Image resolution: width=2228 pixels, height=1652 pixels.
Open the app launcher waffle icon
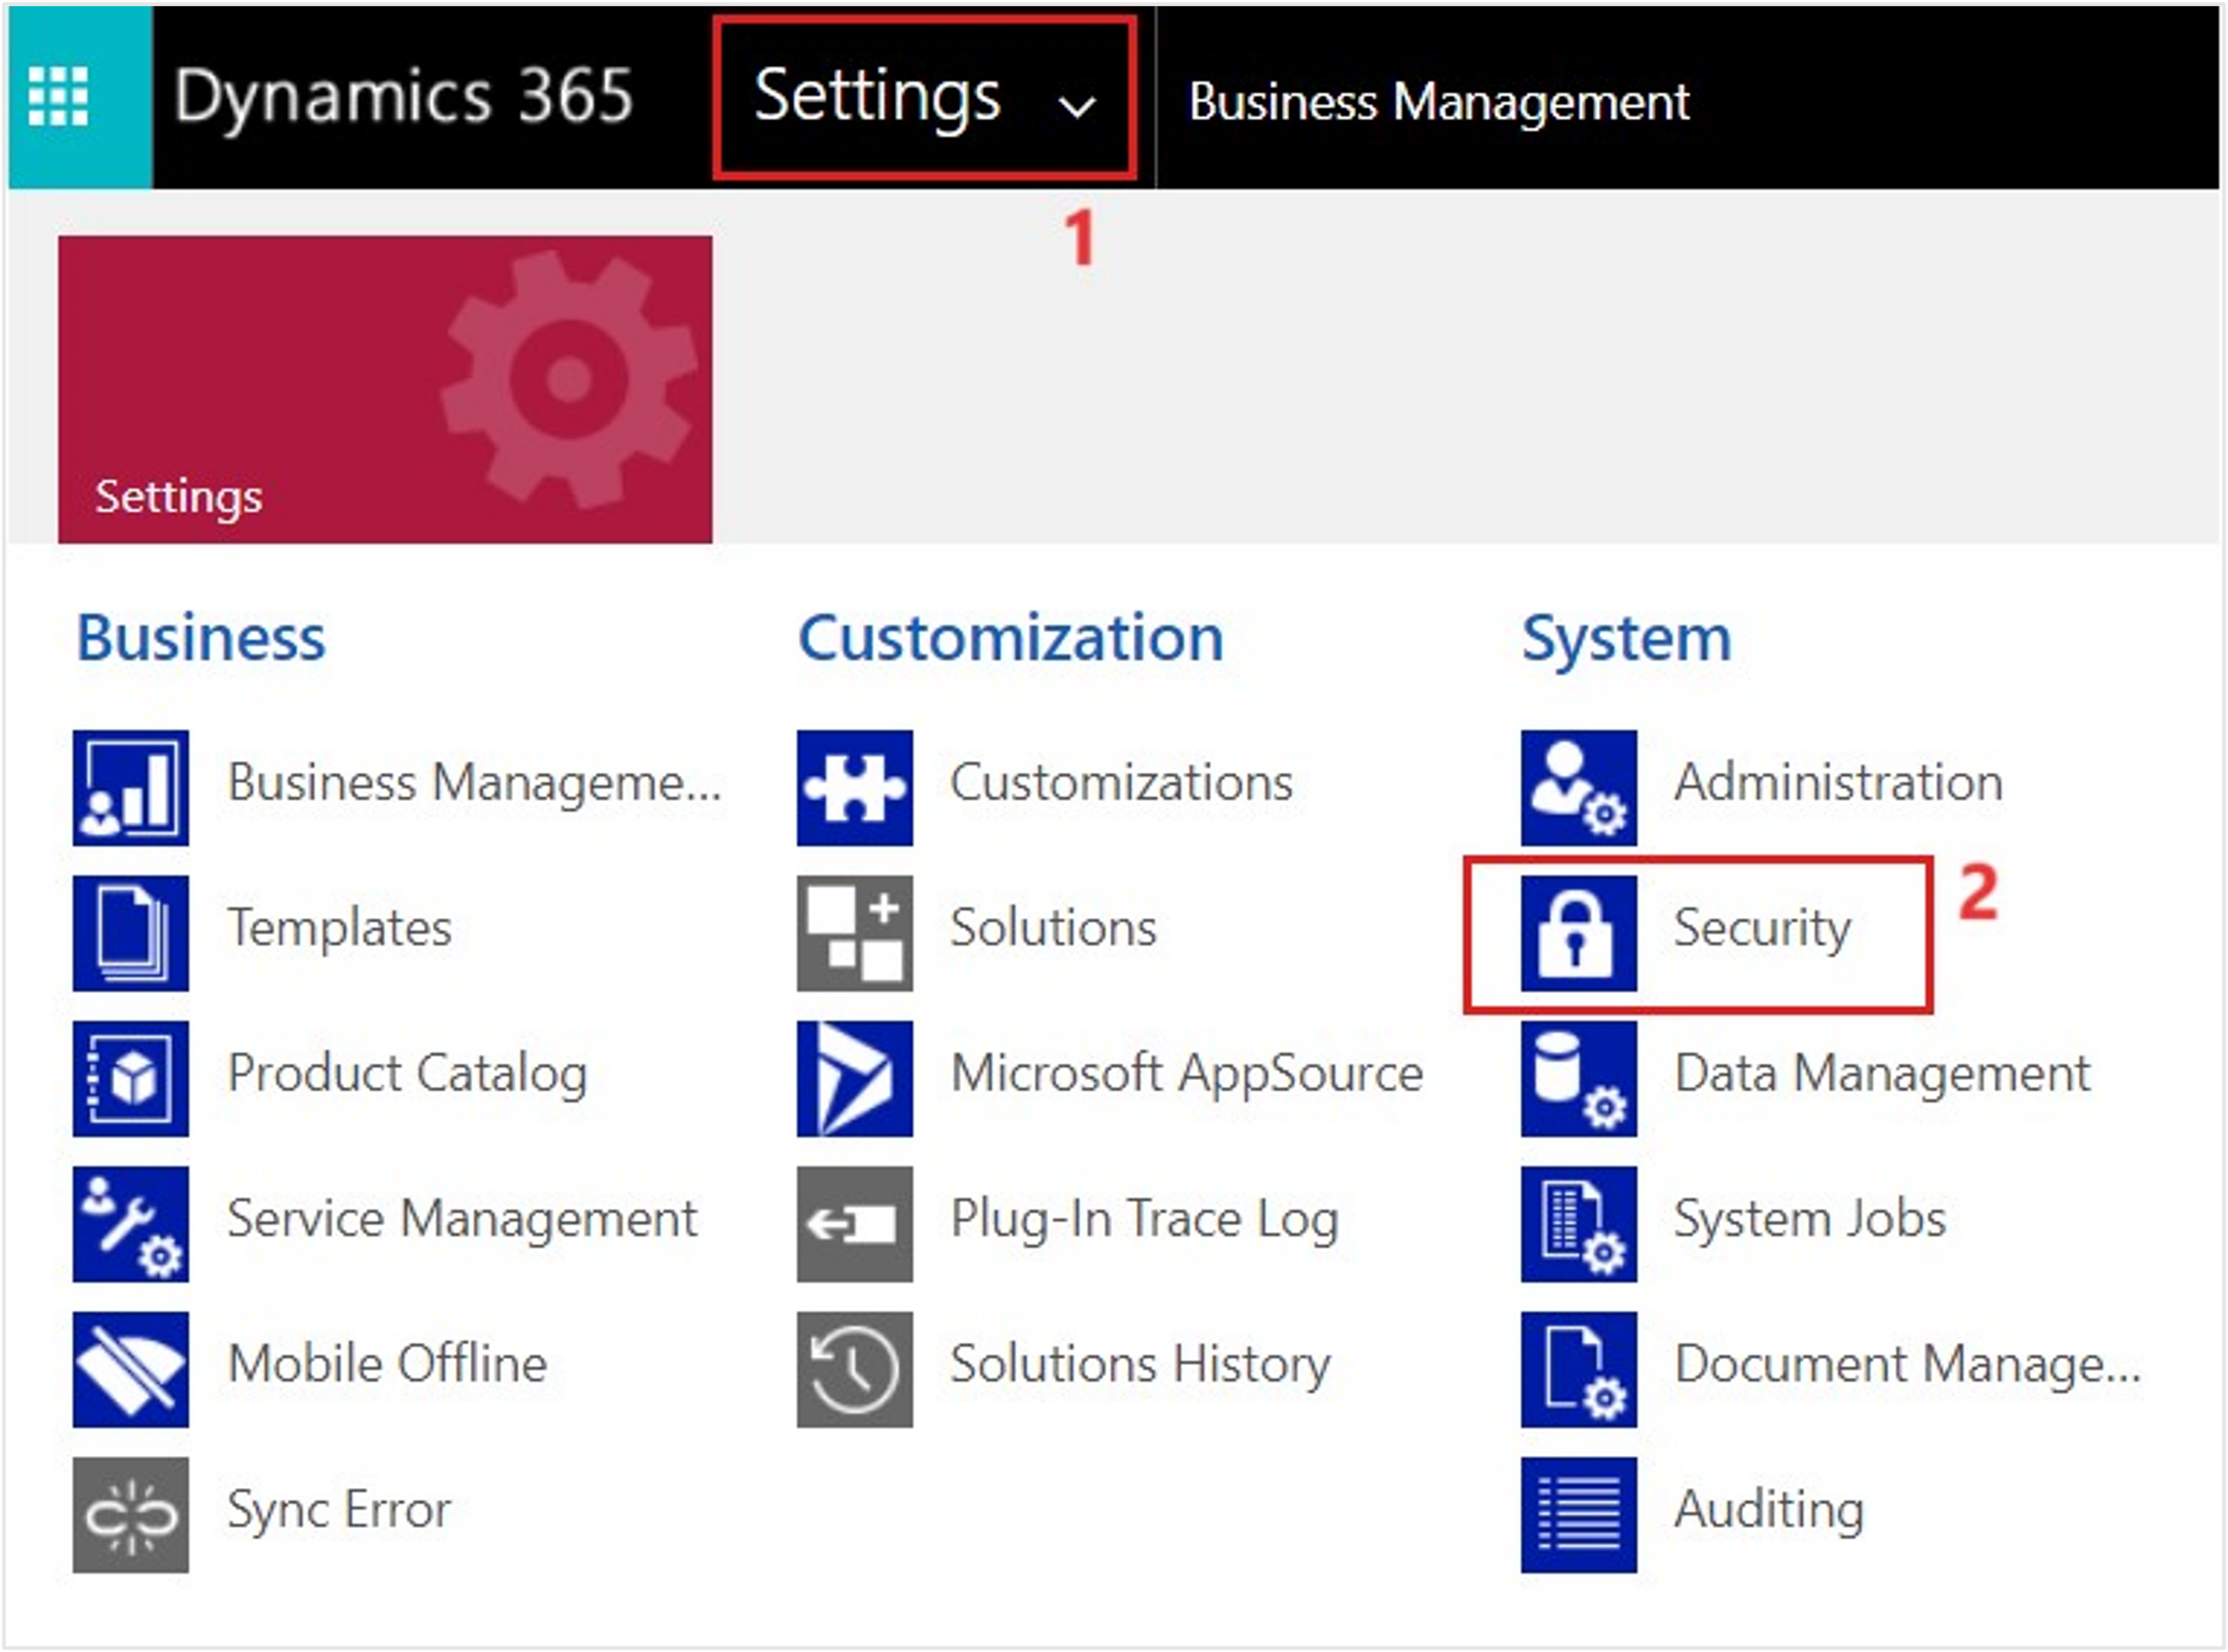[58, 97]
